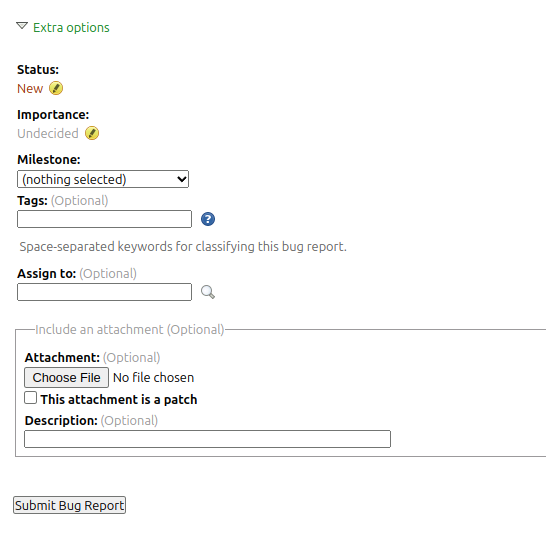Click the 'Attachment:' label
Viewport: 546px width, 541px height.
tap(62, 358)
